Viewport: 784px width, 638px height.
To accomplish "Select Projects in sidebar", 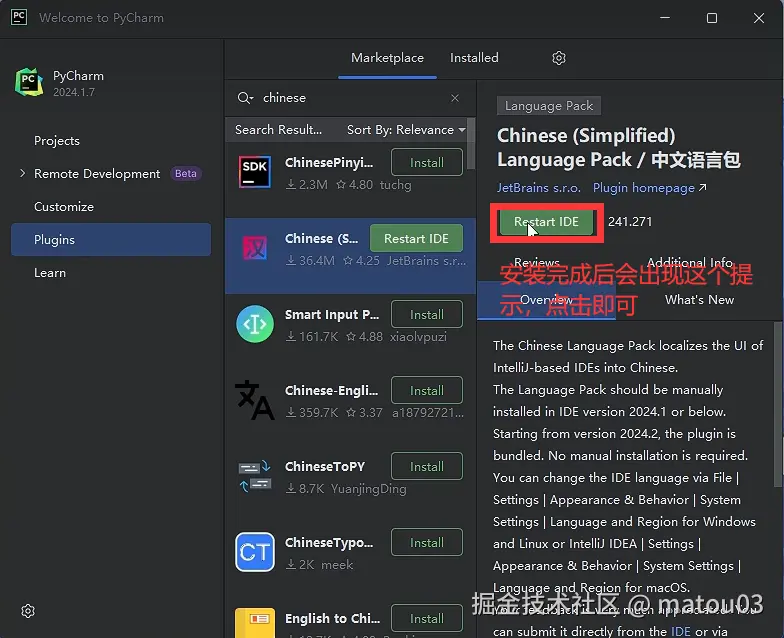I will pyautogui.click(x=56, y=141).
